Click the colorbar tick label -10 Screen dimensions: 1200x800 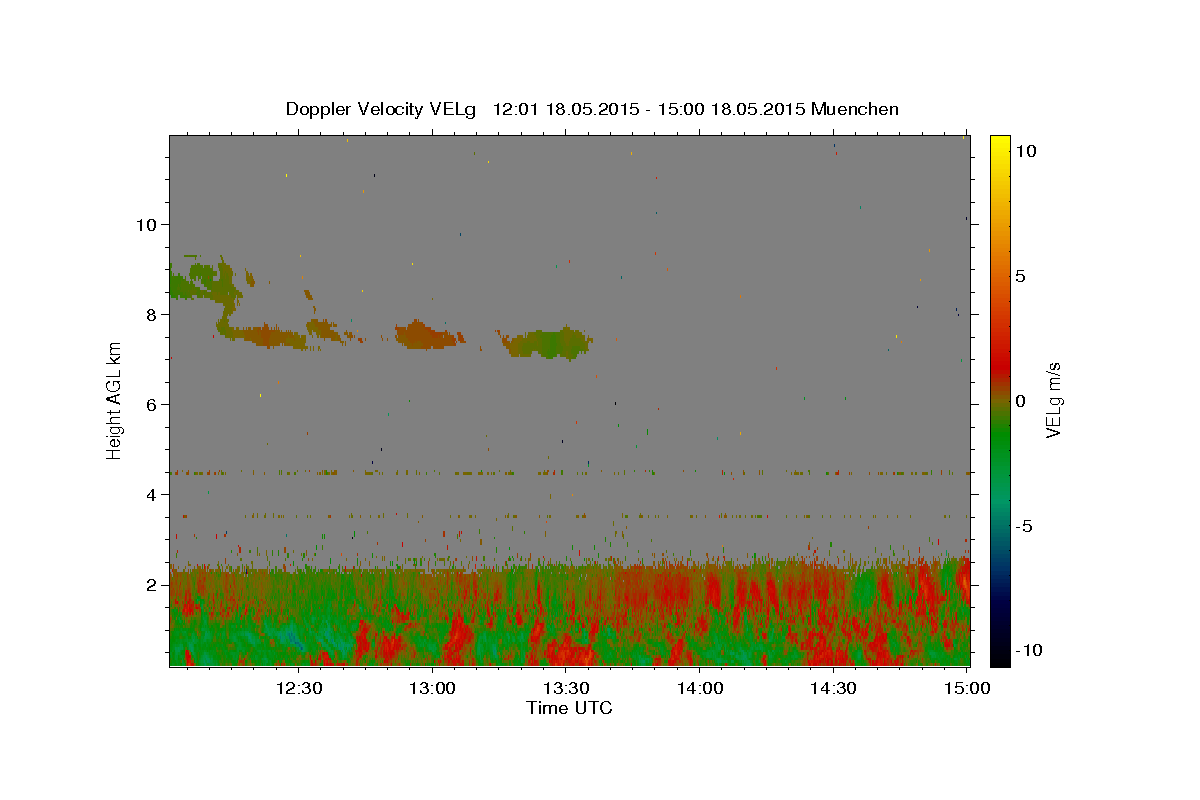click(x=1029, y=650)
